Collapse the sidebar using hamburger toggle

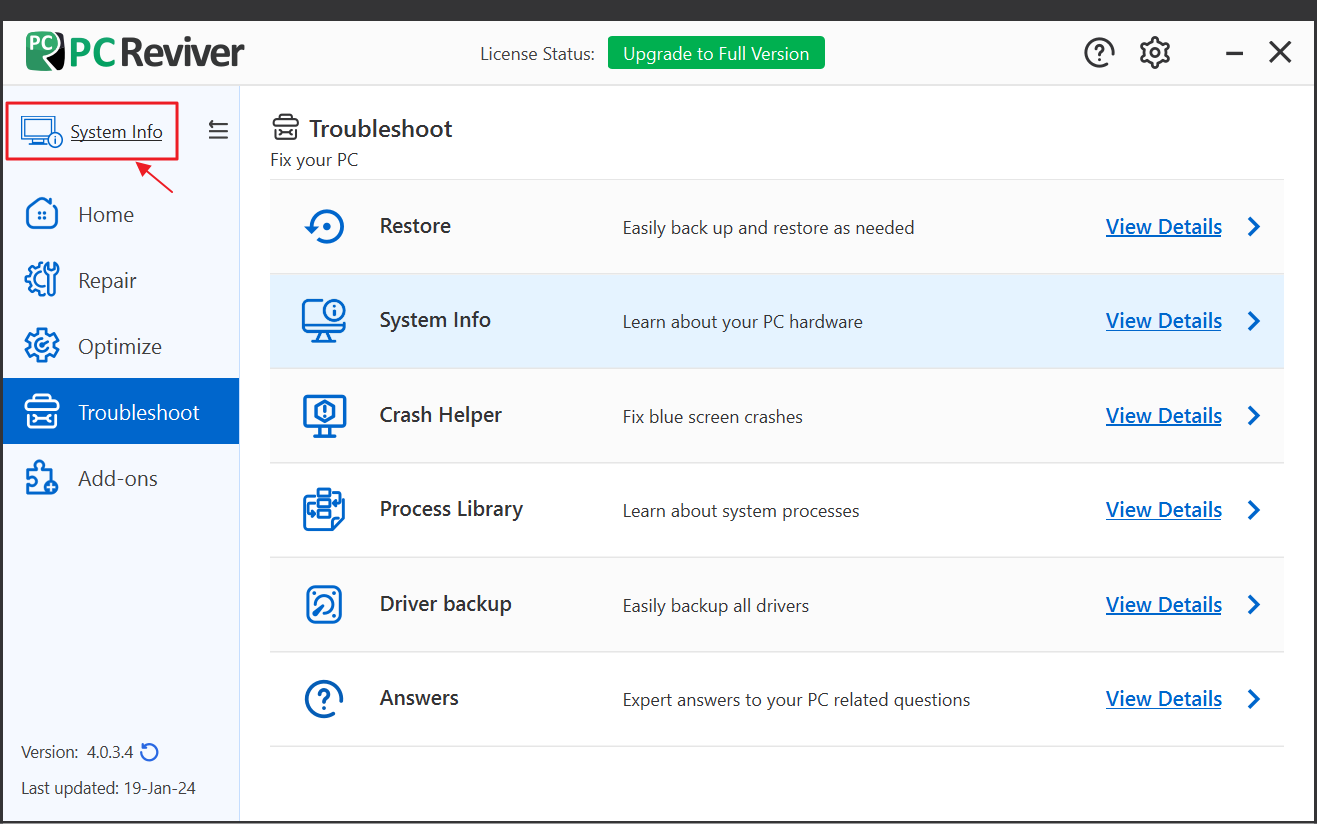tap(218, 130)
